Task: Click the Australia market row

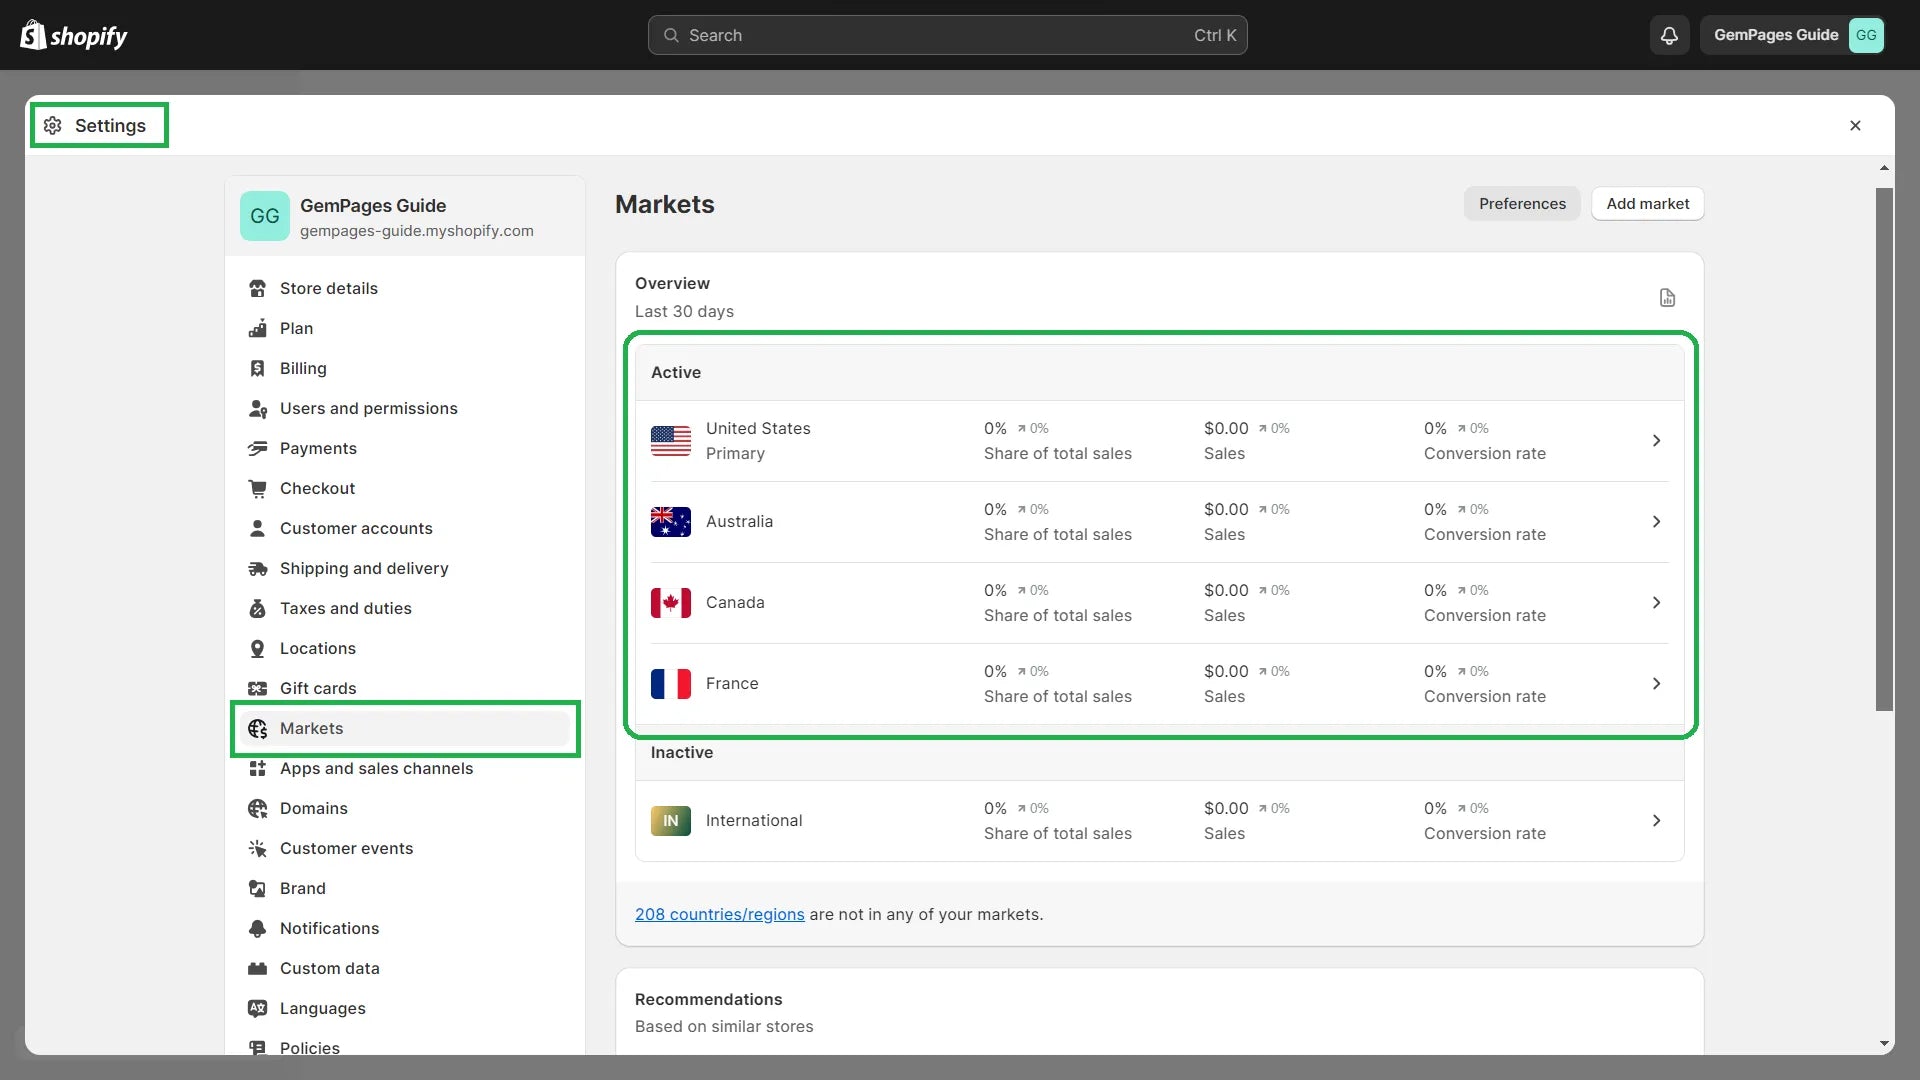Action: [x=1159, y=522]
